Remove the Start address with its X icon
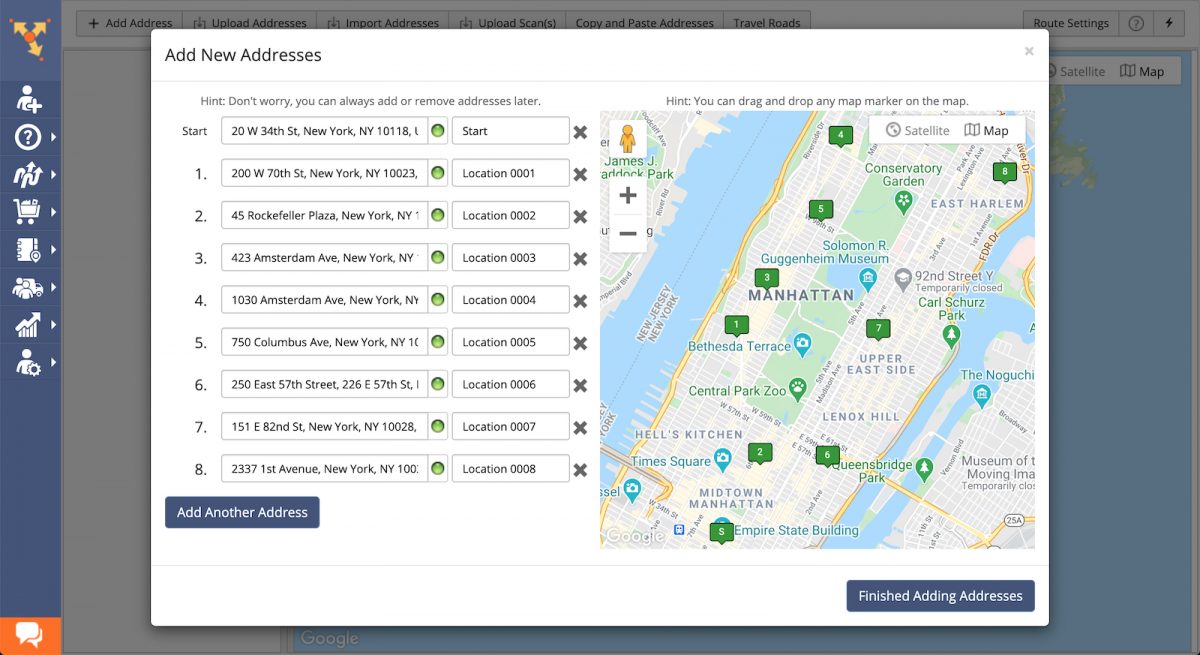 click(x=580, y=131)
